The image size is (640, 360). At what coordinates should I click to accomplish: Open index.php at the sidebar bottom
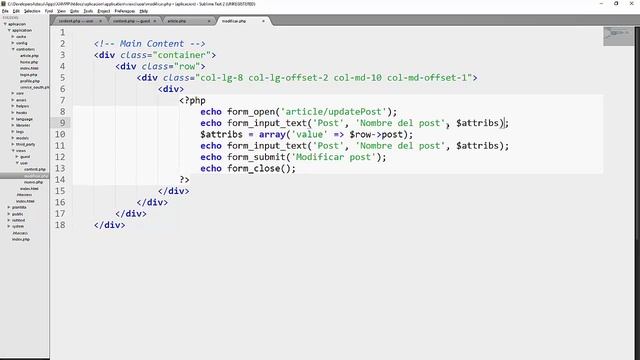click(20, 239)
